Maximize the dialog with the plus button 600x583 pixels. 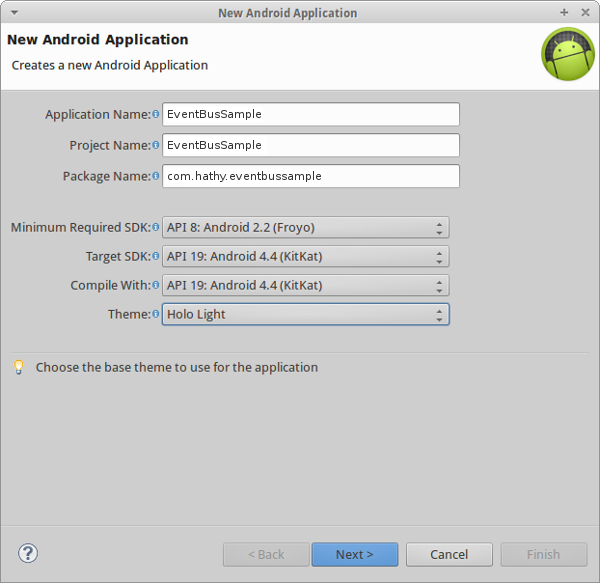[564, 13]
